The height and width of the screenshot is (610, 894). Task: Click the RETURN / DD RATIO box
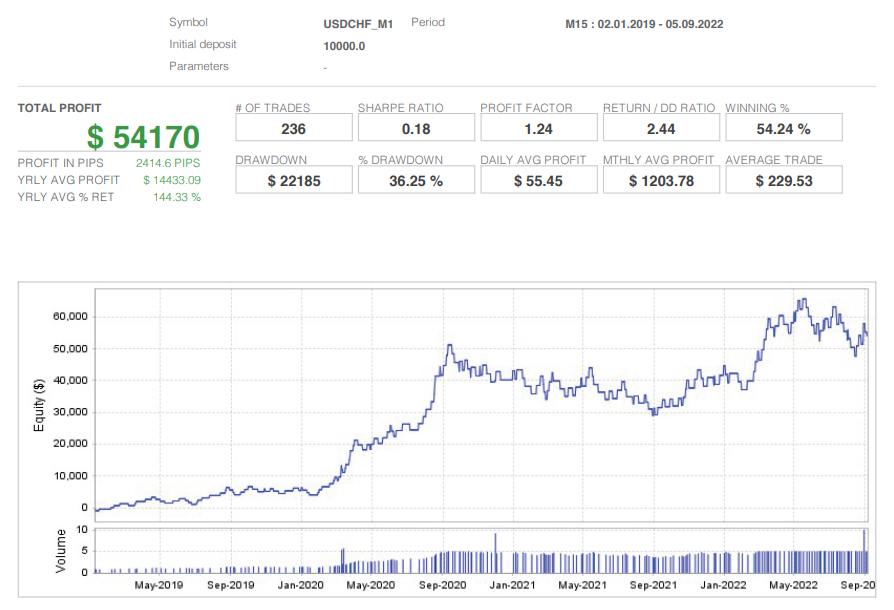point(661,127)
